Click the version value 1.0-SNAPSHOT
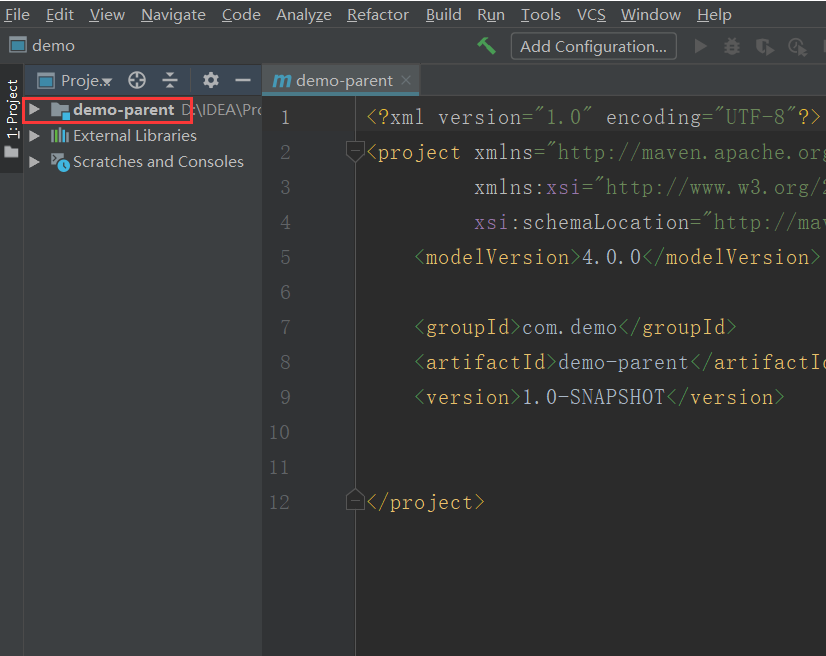Screen dimensions: 826x656 (593, 397)
